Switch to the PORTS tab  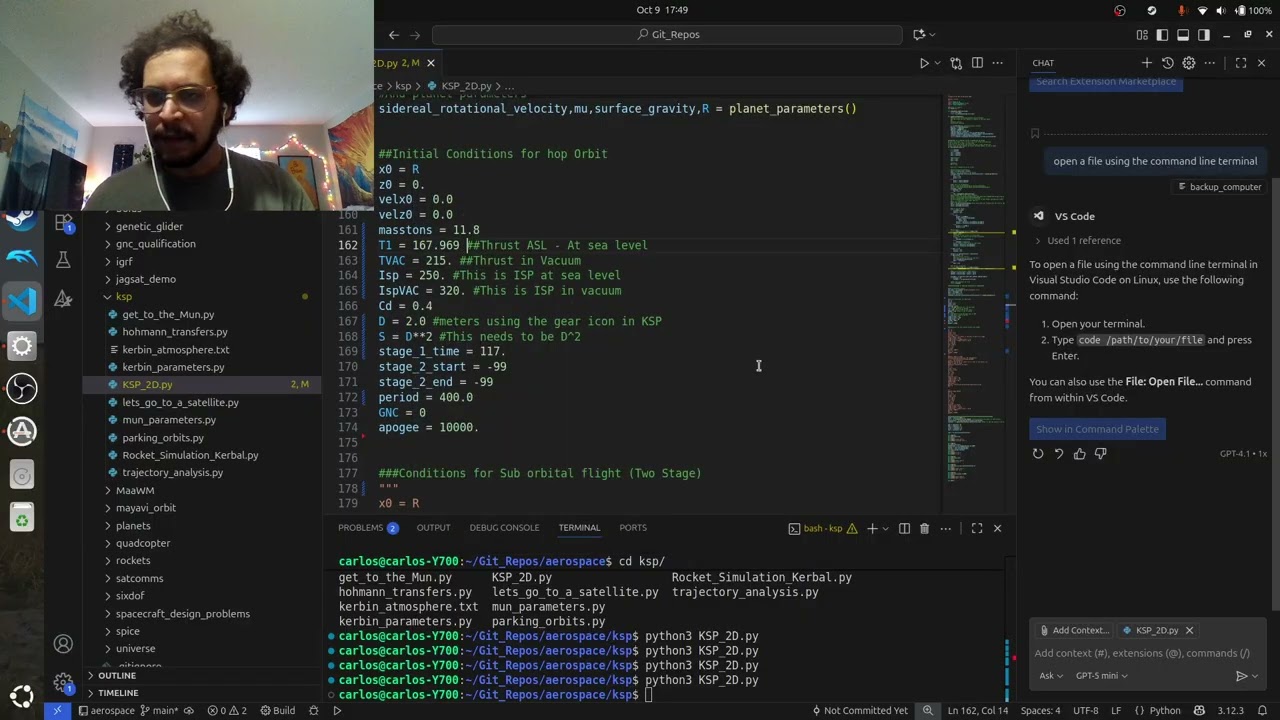[633, 528]
